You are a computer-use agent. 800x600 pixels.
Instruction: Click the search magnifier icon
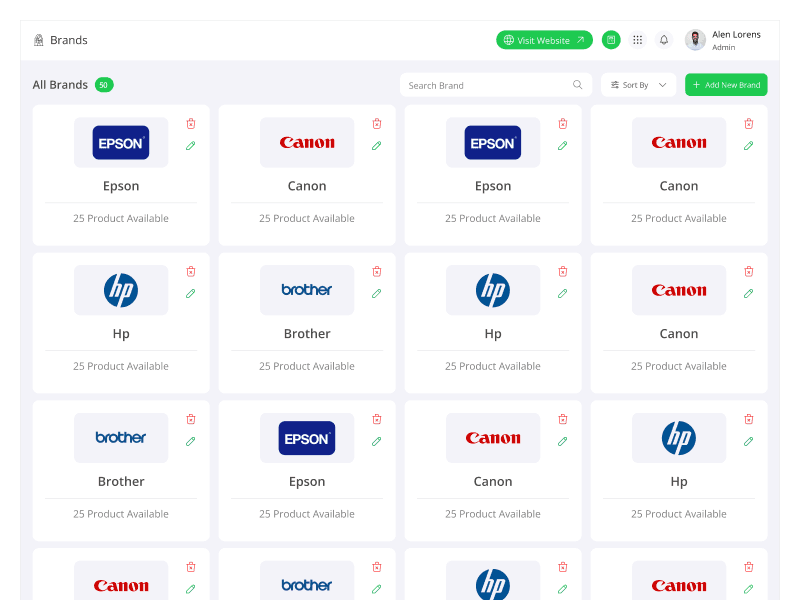click(578, 85)
